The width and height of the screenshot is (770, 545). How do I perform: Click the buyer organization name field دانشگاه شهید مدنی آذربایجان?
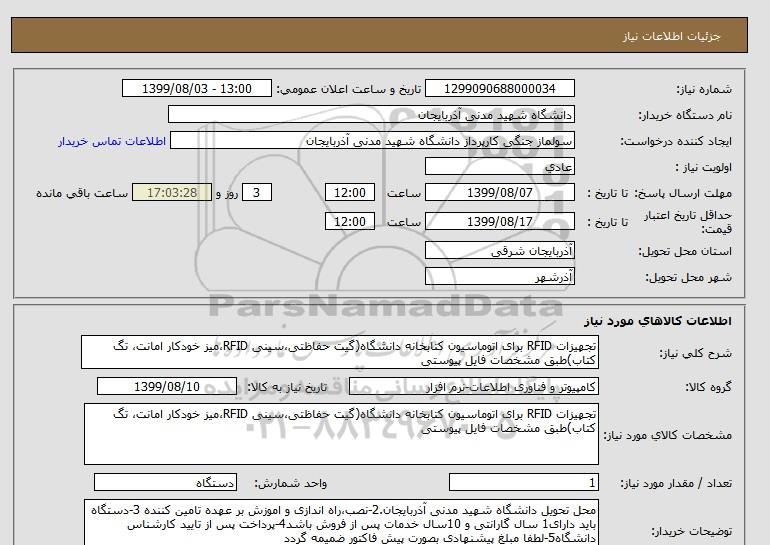[x=371, y=114]
